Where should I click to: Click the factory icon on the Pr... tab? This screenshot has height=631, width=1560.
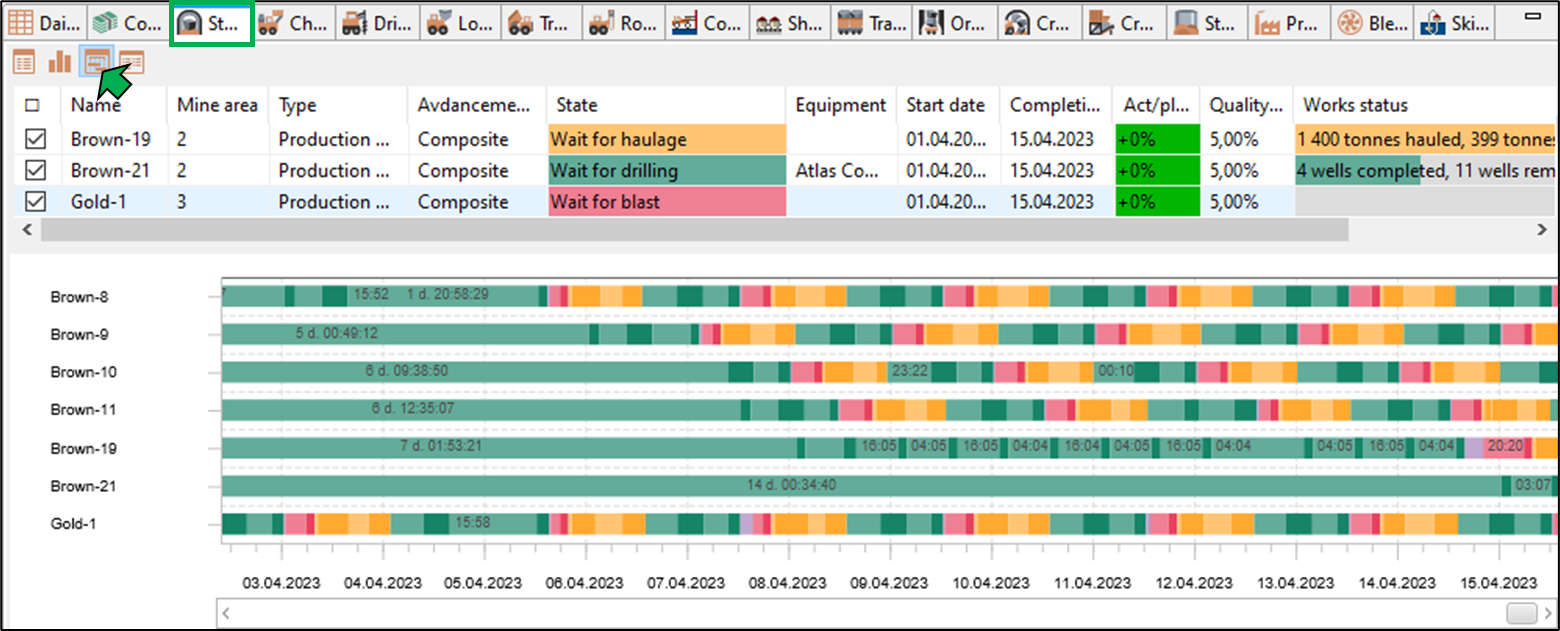tap(1267, 22)
